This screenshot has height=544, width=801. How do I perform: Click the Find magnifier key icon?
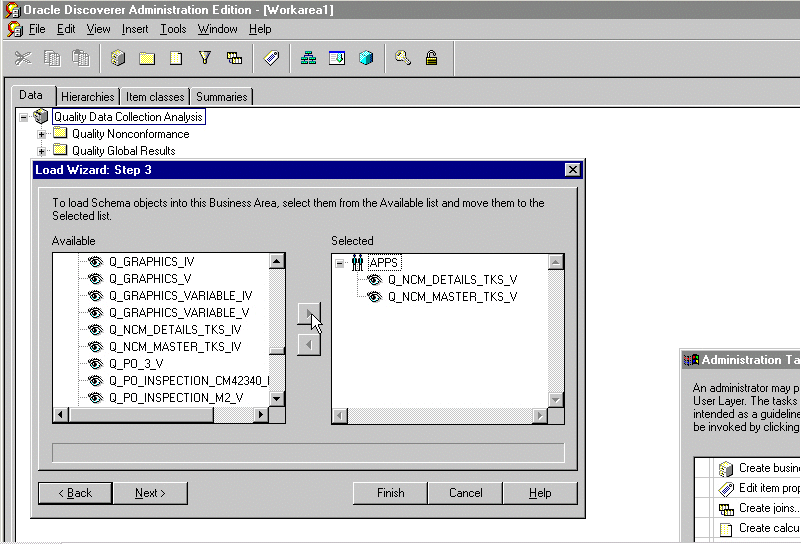[x=403, y=58]
